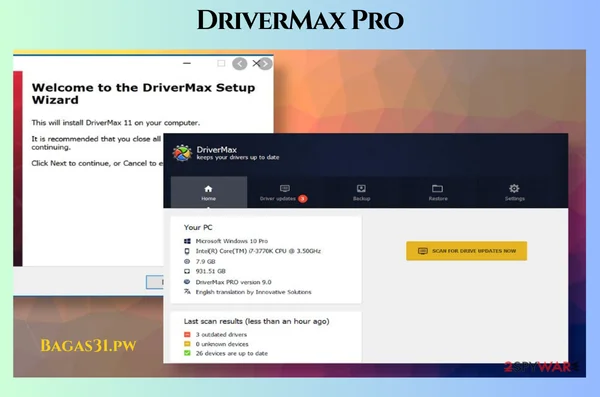Click the partially hidden Next button in Setup Wizard
This screenshot has height=397, width=600.
155,282
